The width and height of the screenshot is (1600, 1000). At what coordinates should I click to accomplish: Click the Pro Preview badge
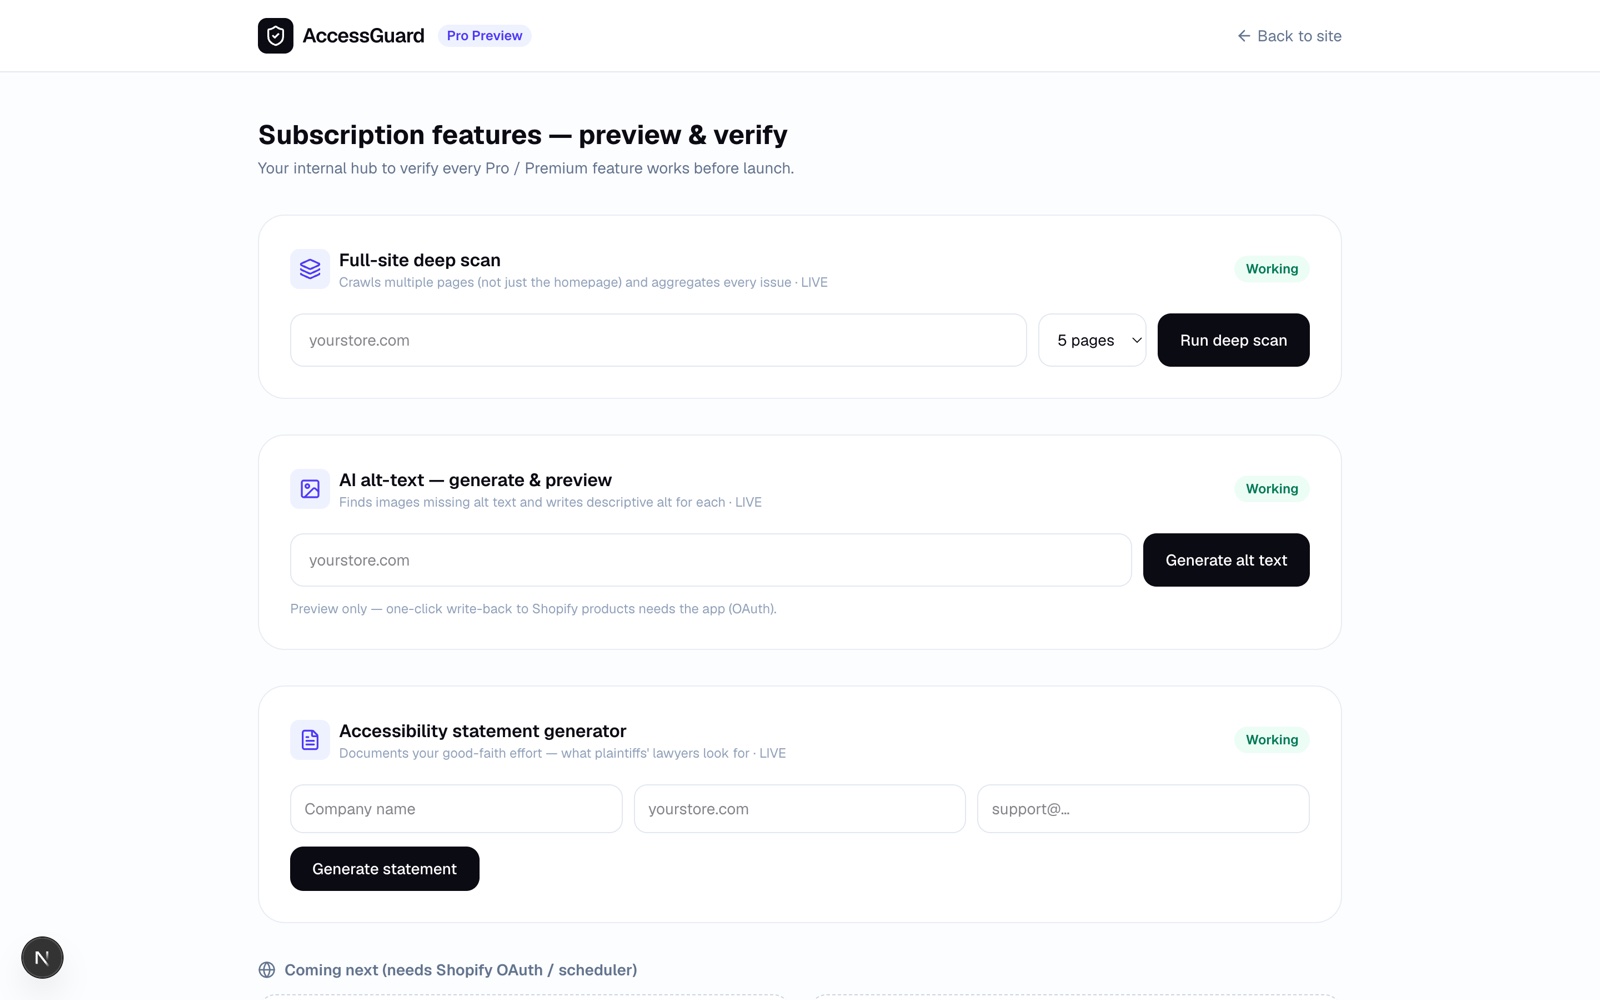point(484,36)
